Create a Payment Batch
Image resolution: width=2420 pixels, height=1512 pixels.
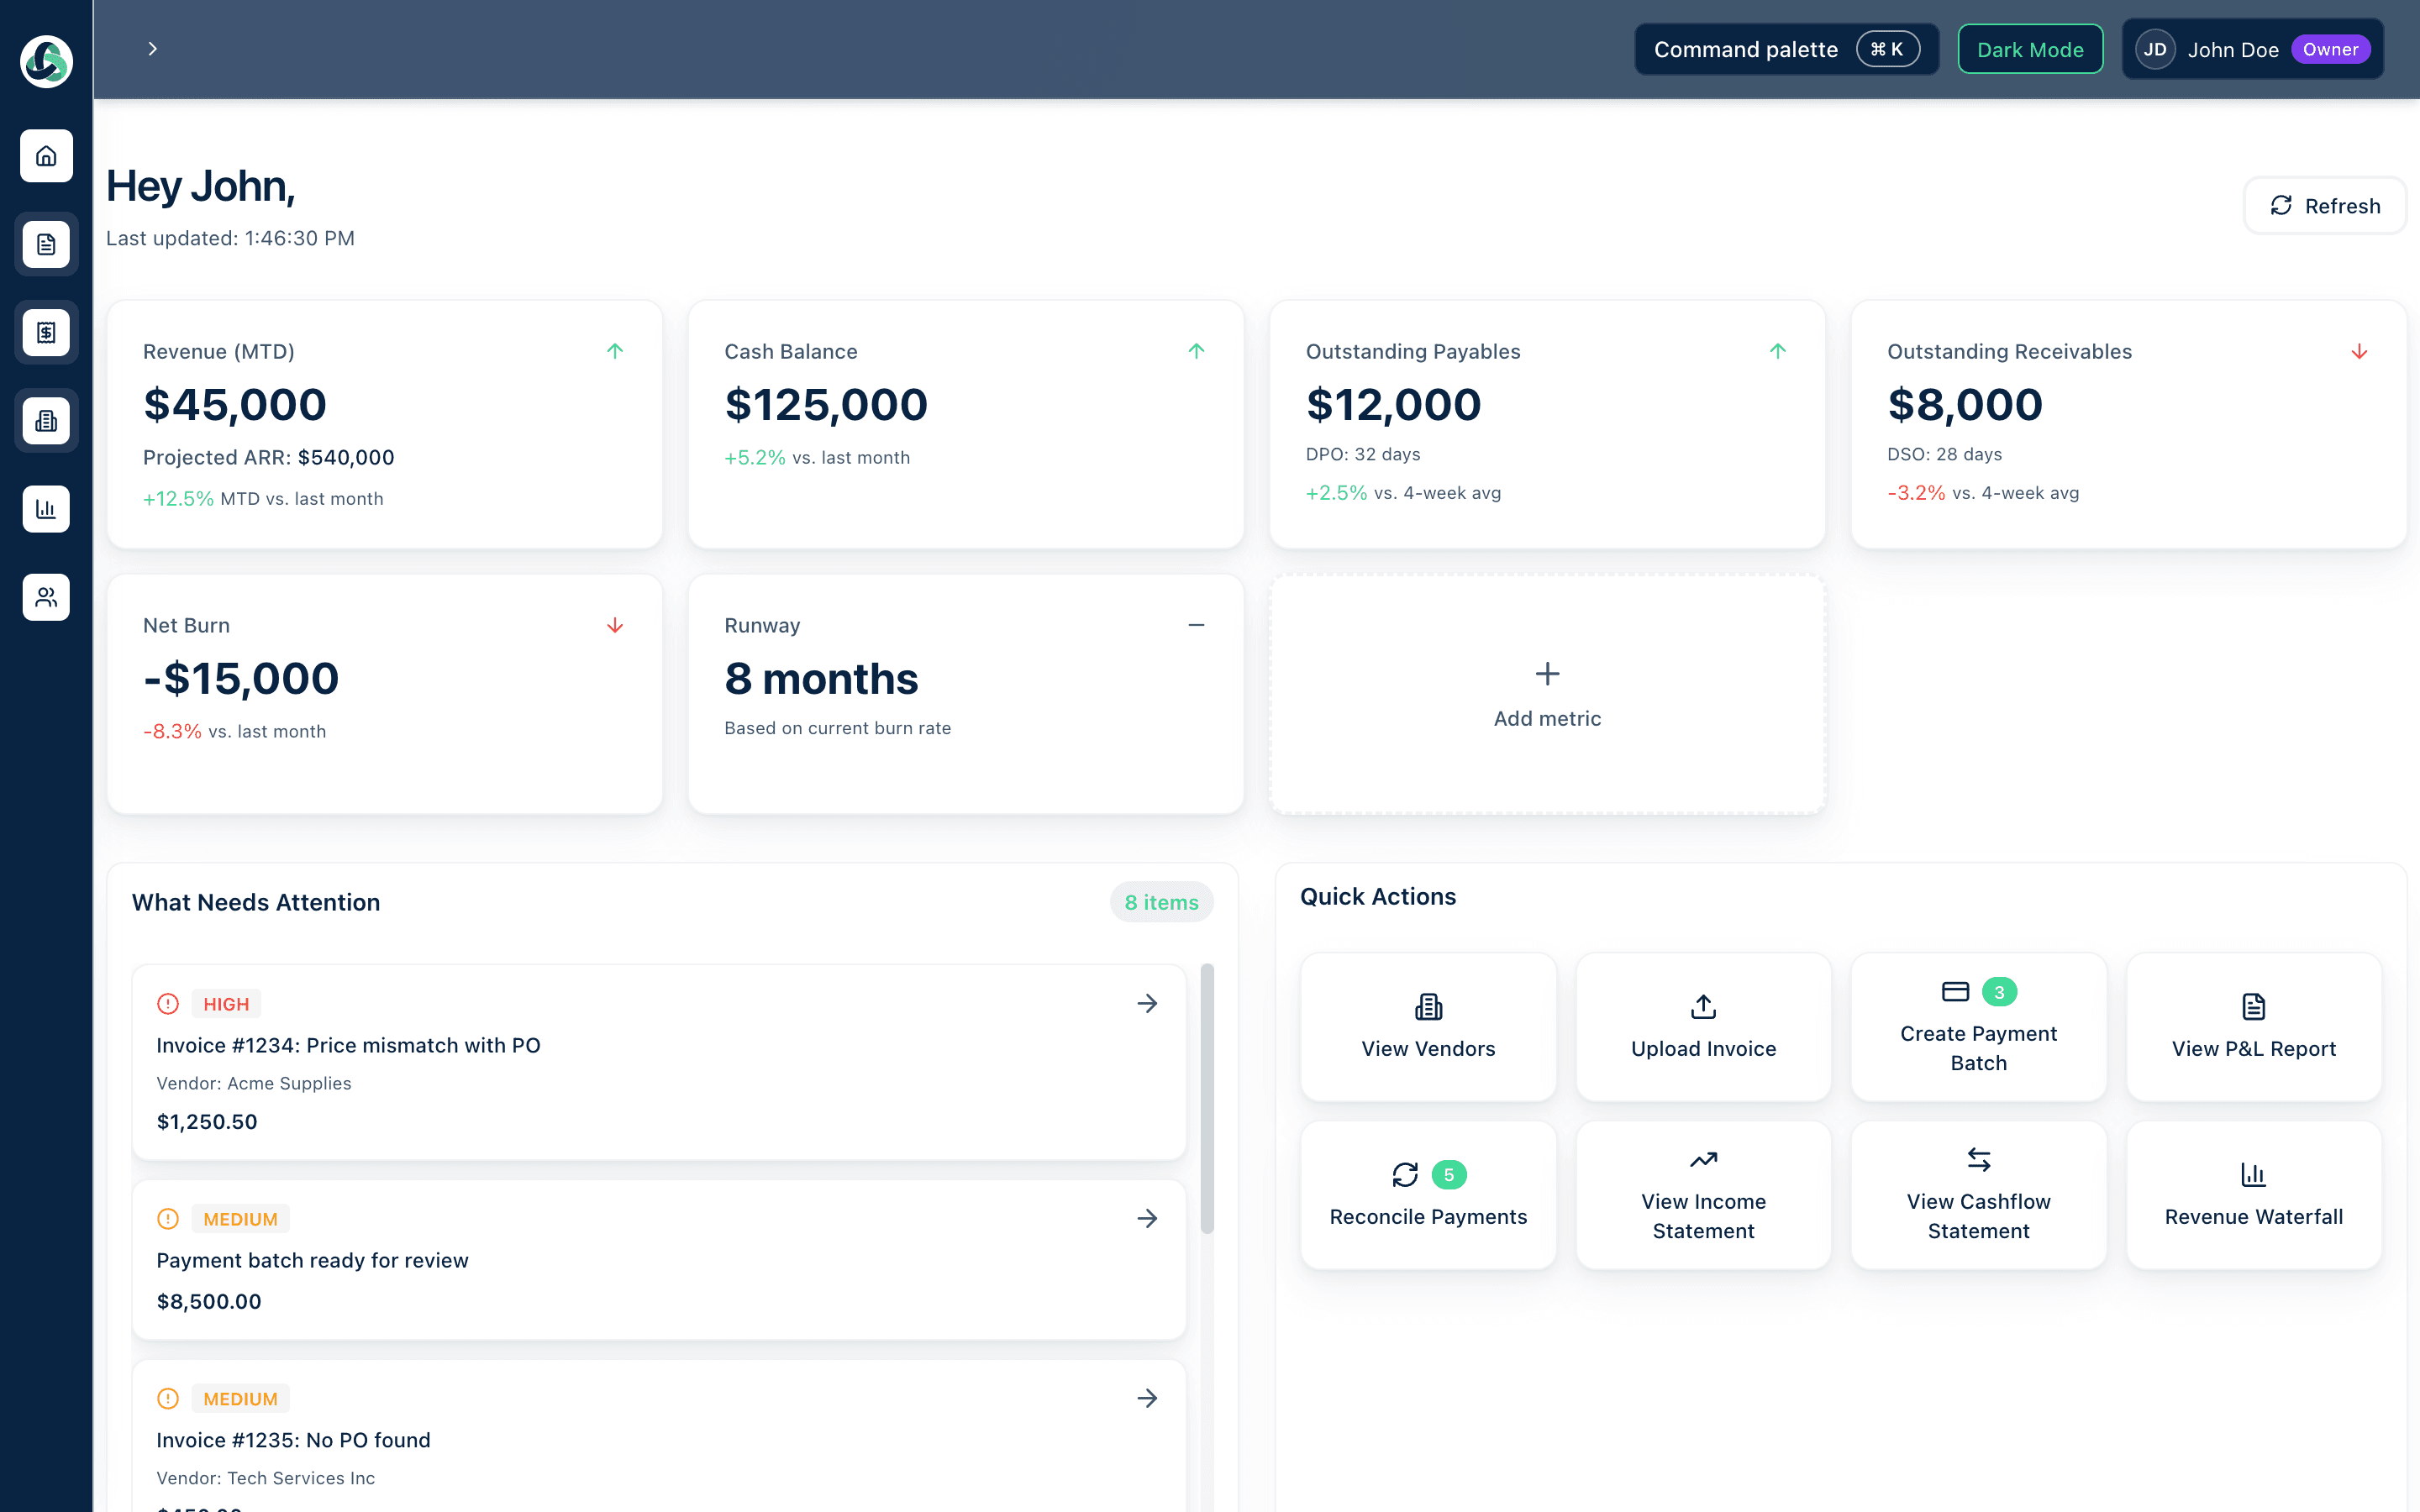point(1978,1026)
